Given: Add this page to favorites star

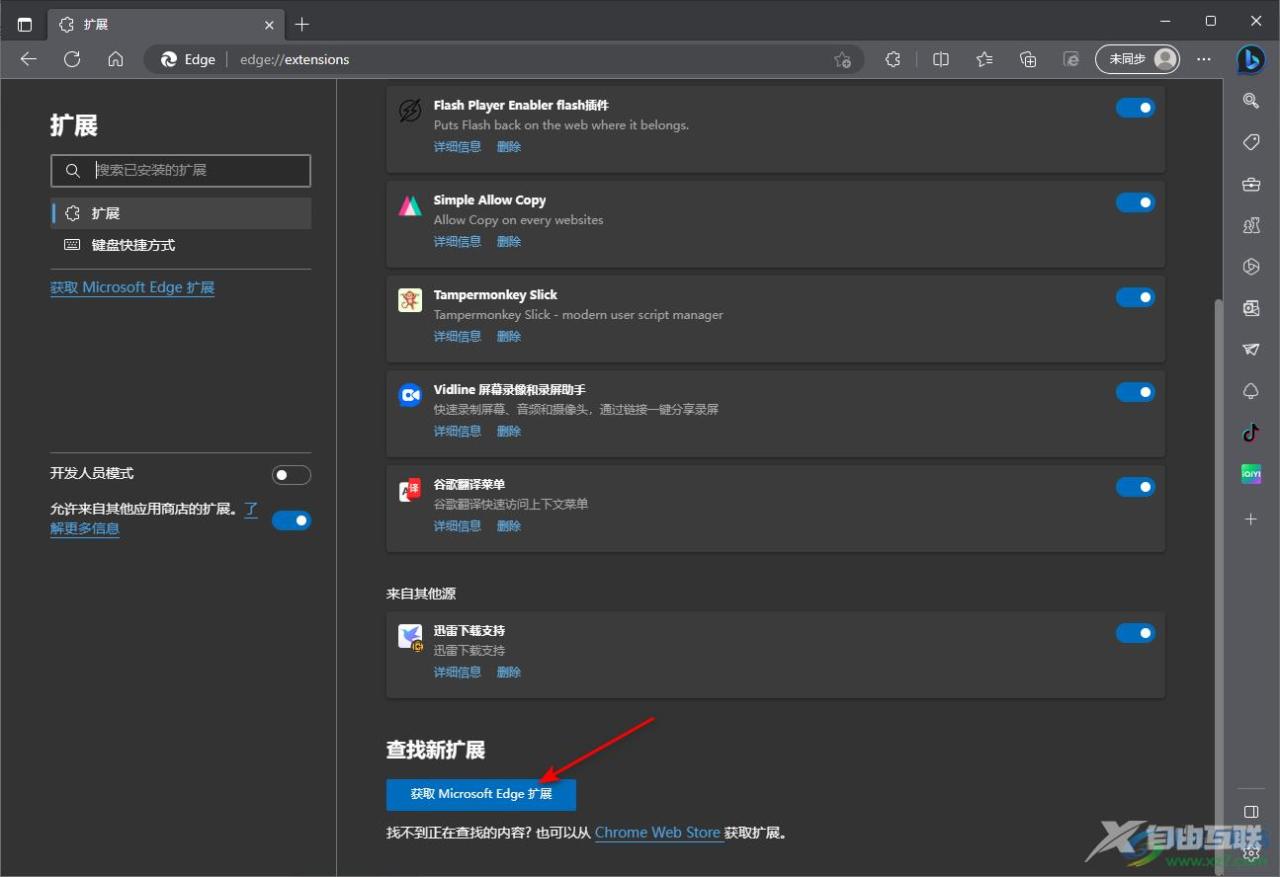Looking at the screenshot, I should point(842,60).
